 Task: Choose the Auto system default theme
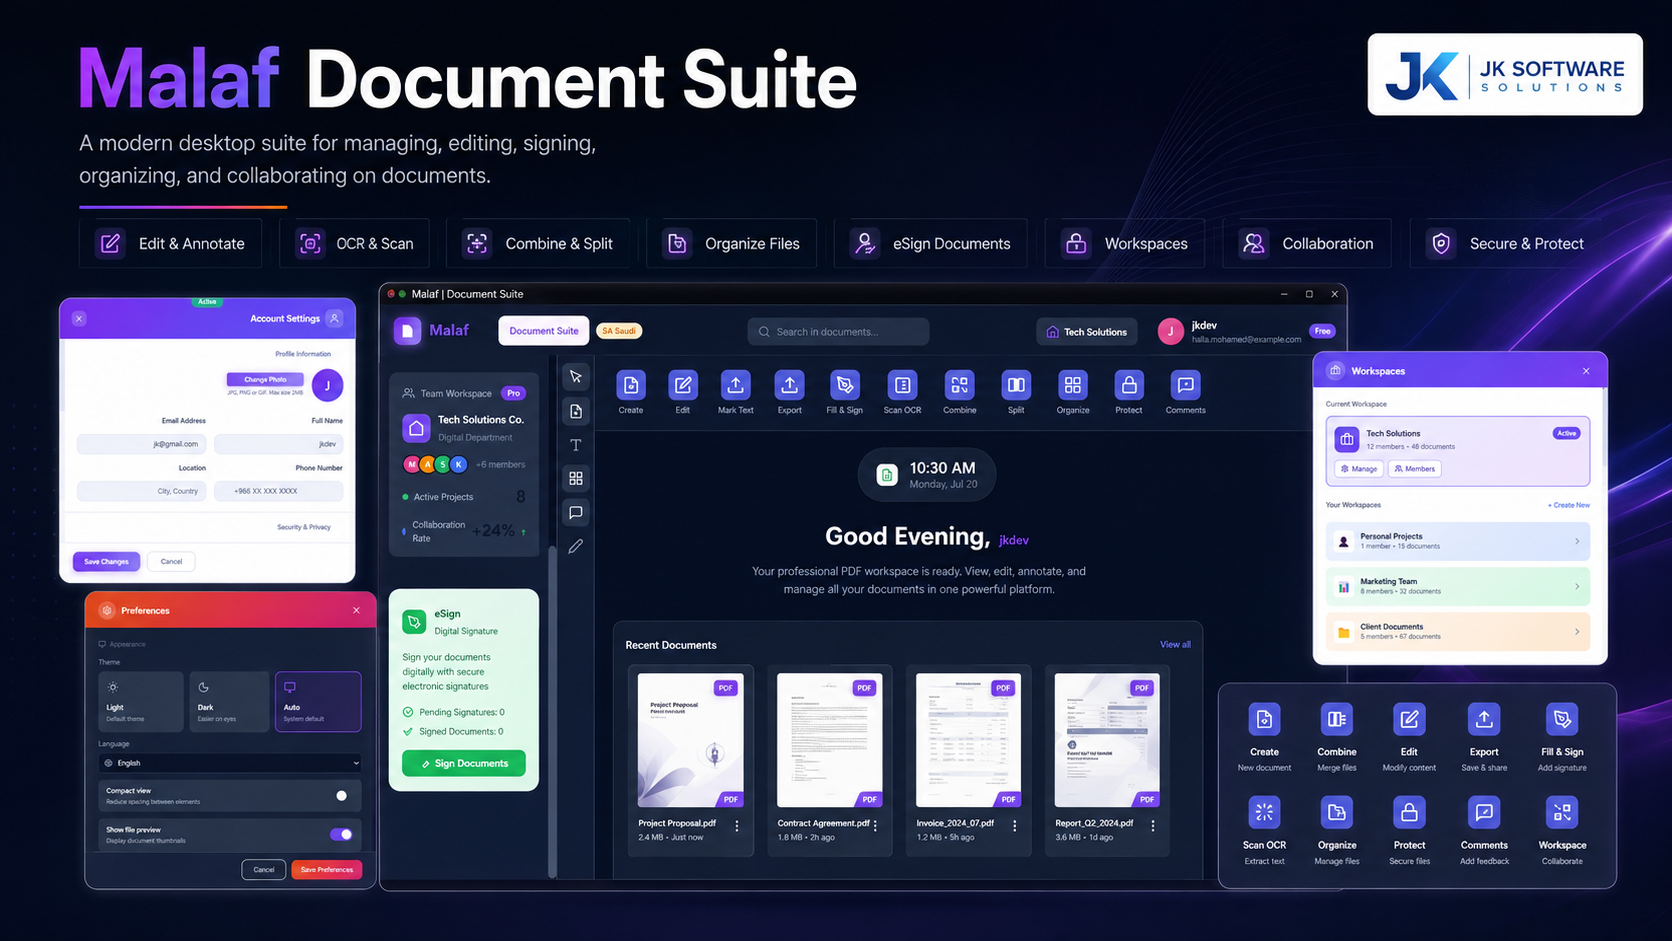318,701
